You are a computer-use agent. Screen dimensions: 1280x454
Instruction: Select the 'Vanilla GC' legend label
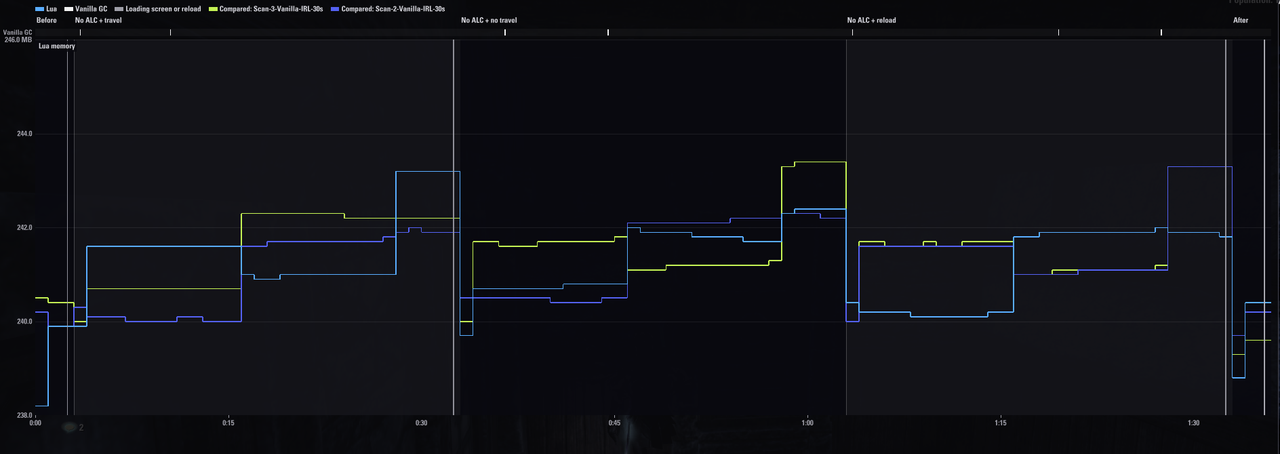(91, 8)
